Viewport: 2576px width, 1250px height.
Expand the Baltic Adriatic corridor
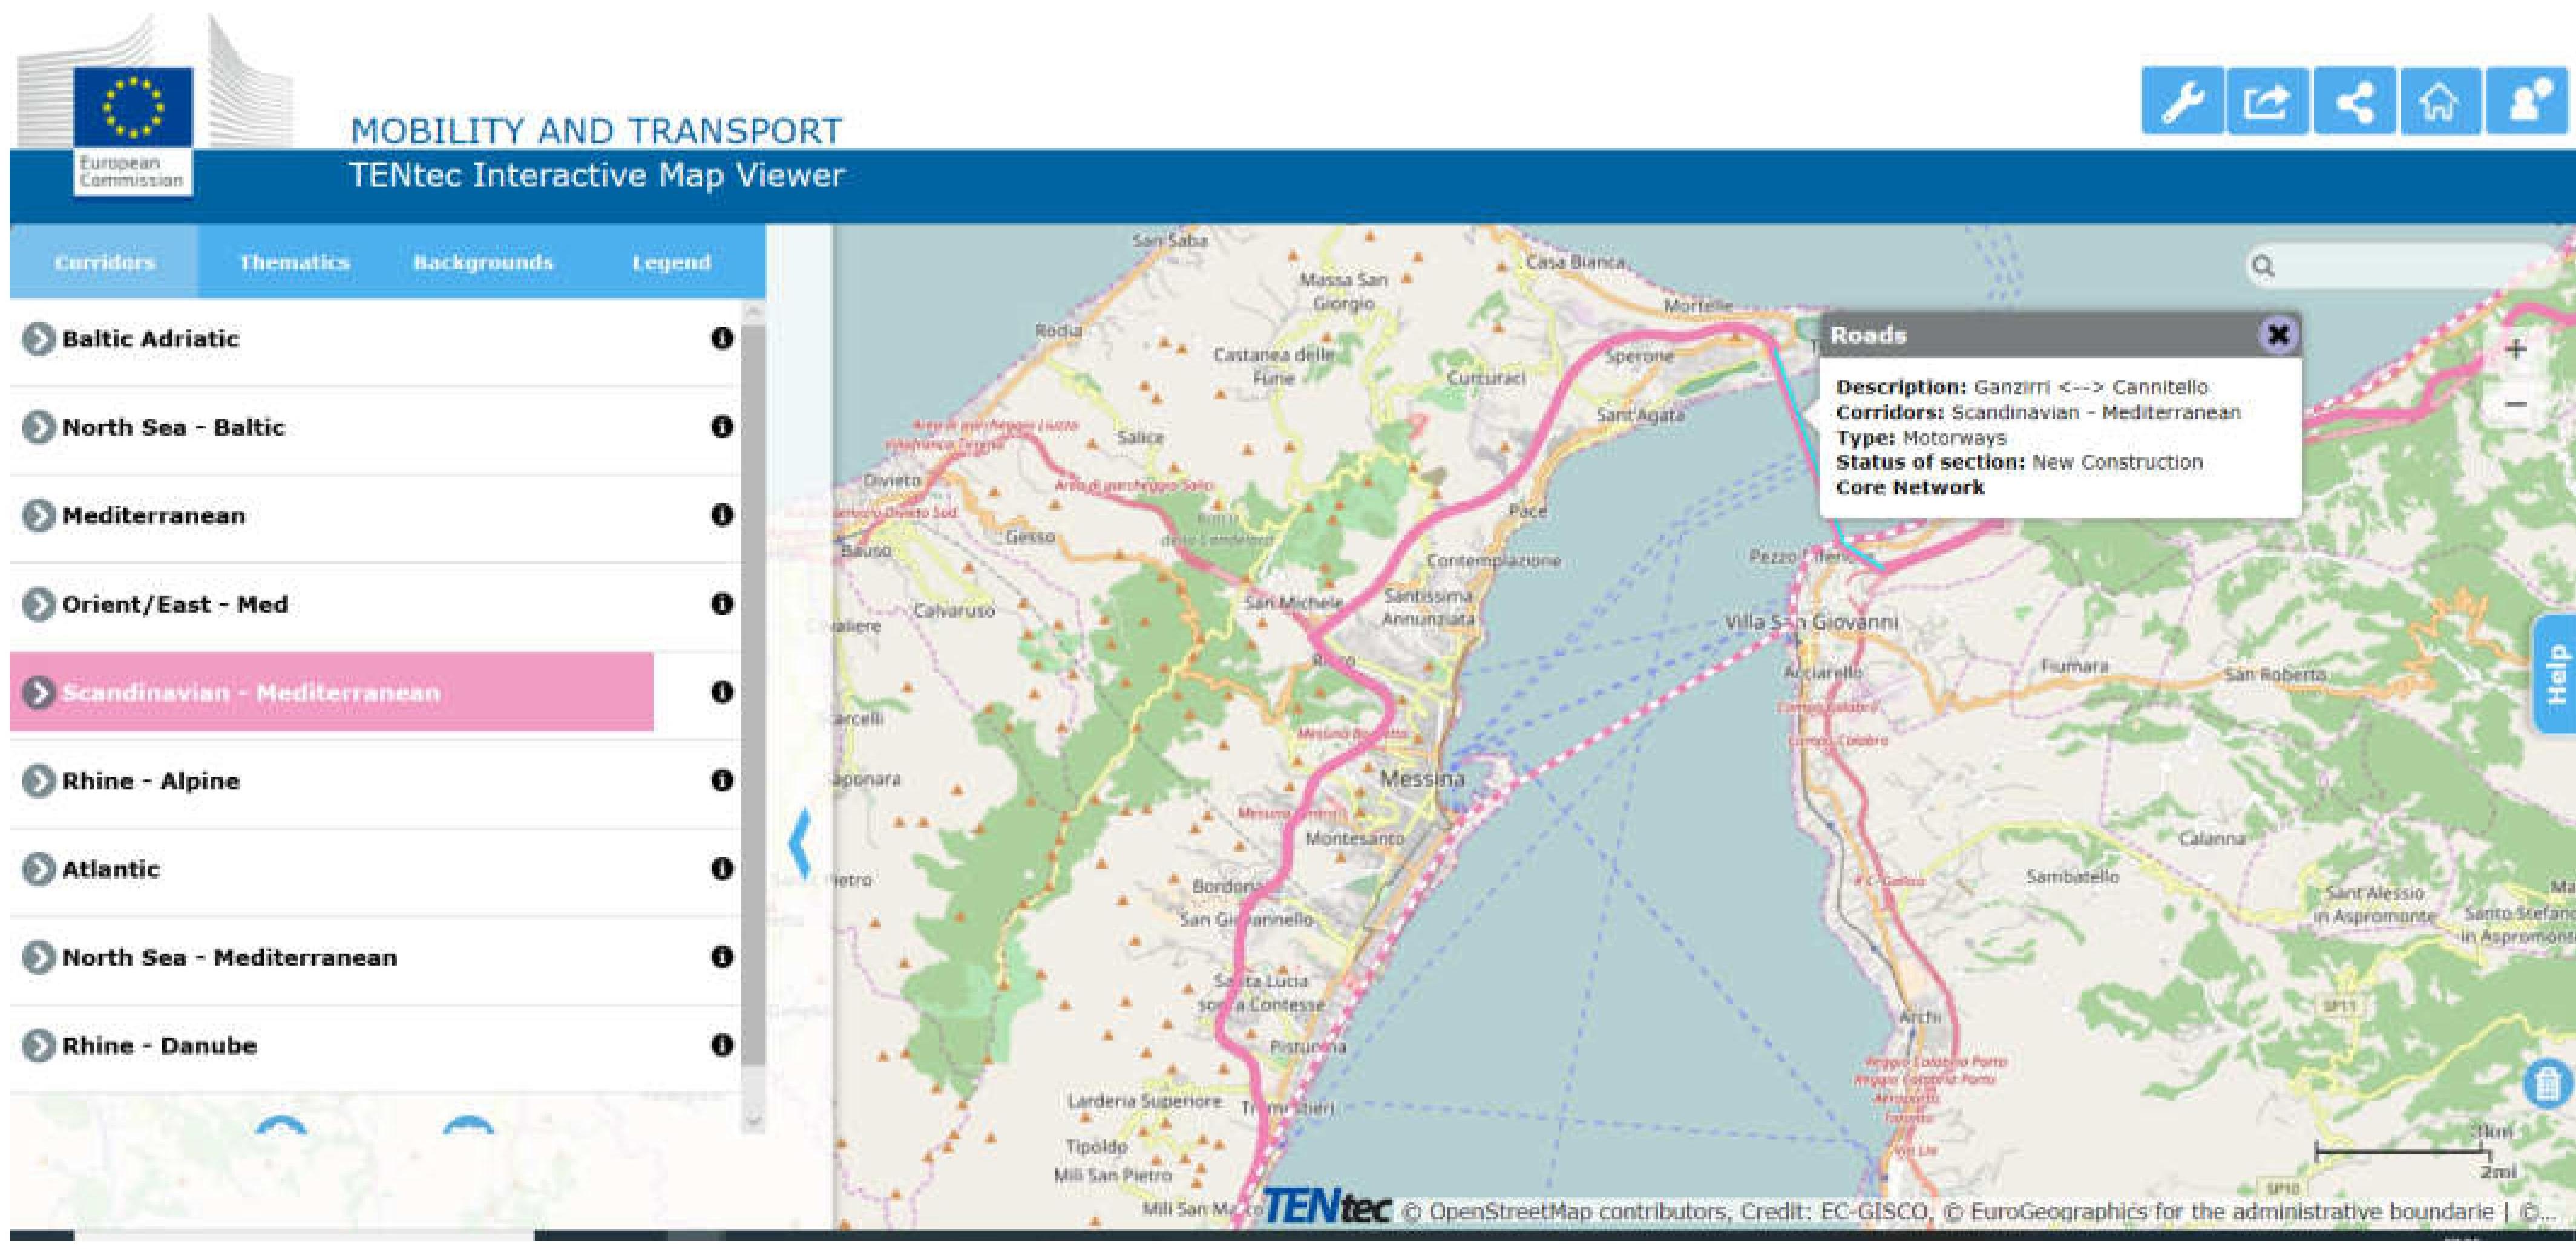38,339
